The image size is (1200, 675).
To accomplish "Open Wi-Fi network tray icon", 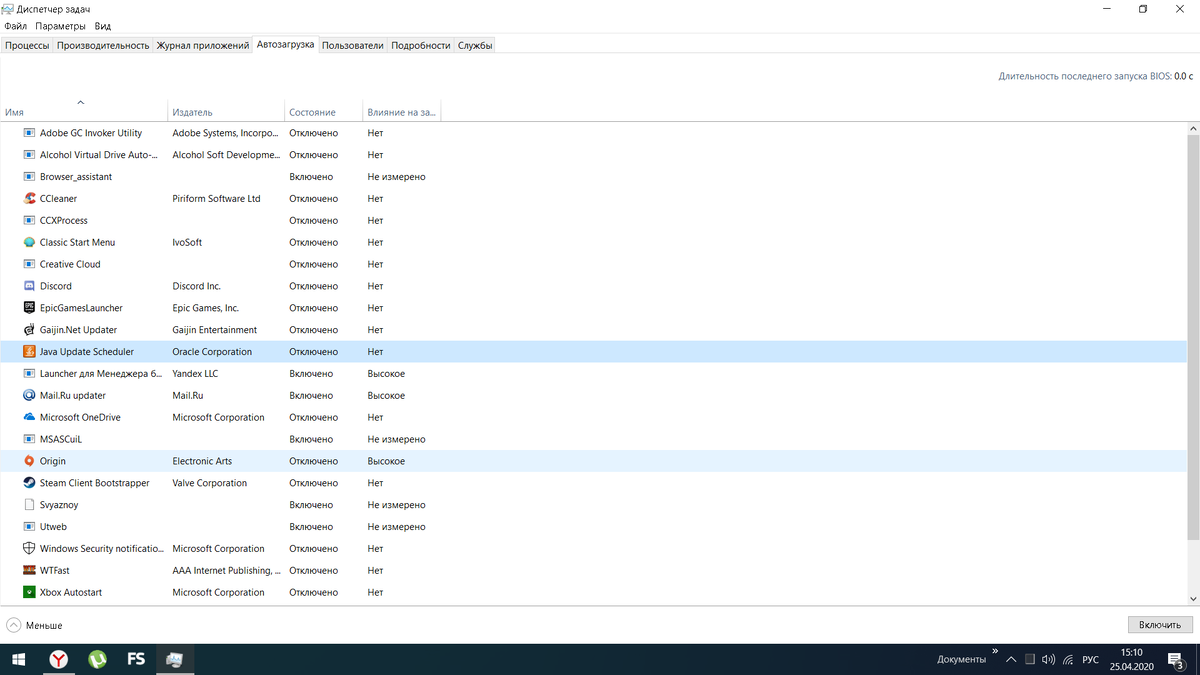I will point(1068,660).
